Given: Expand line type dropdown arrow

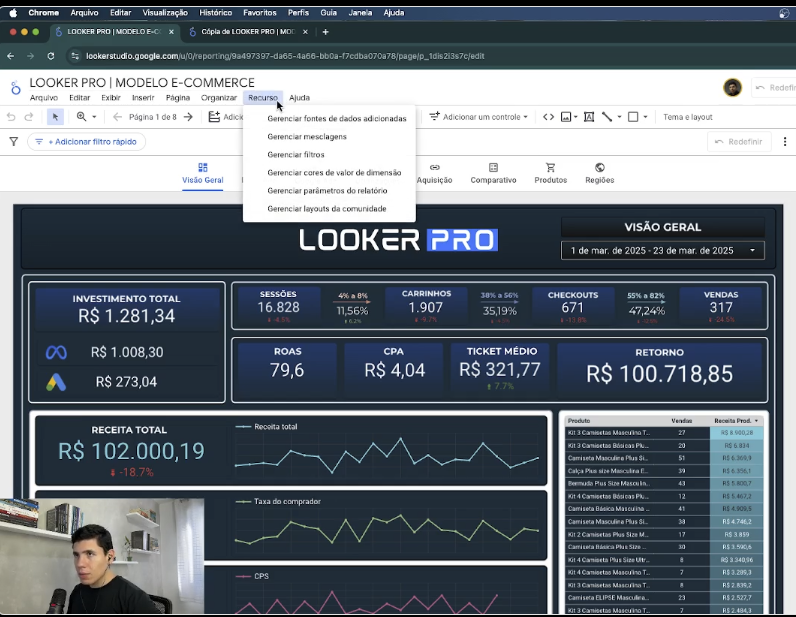Looking at the screenshot, I should tap(619, 117).
